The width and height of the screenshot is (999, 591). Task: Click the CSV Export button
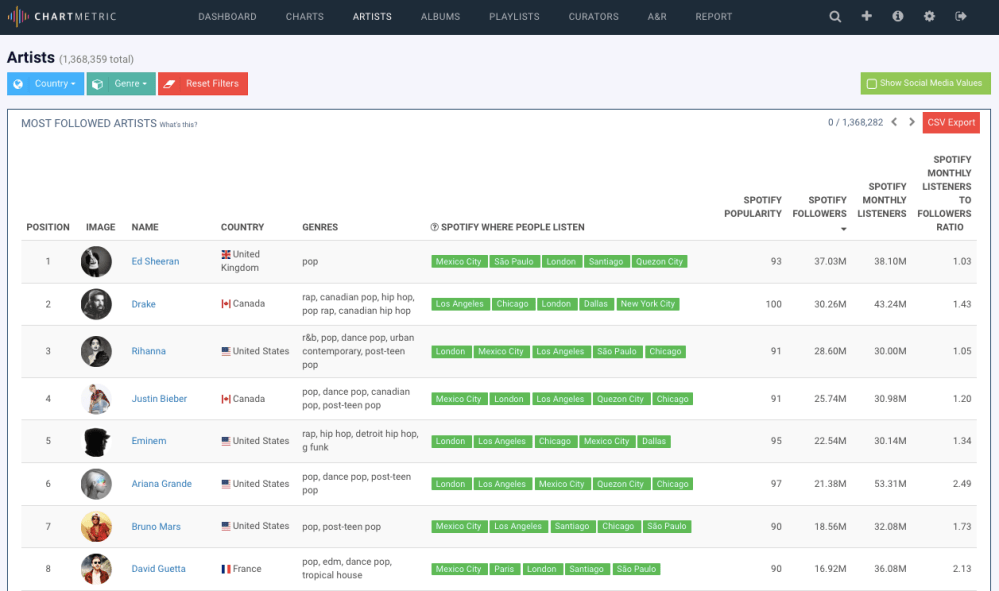(950, 123)
